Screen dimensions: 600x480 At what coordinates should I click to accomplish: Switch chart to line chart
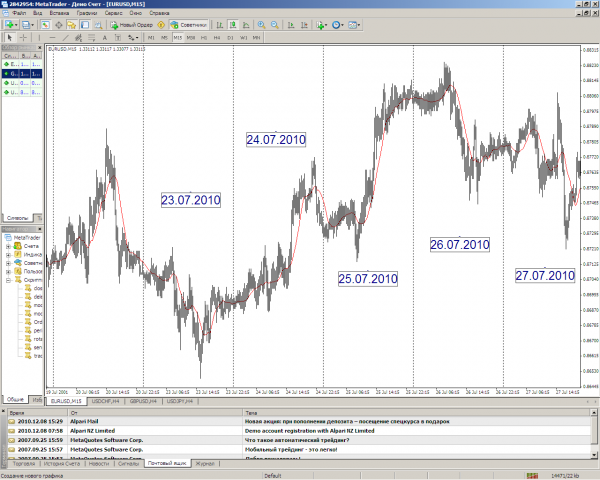[x=246, y=25]
